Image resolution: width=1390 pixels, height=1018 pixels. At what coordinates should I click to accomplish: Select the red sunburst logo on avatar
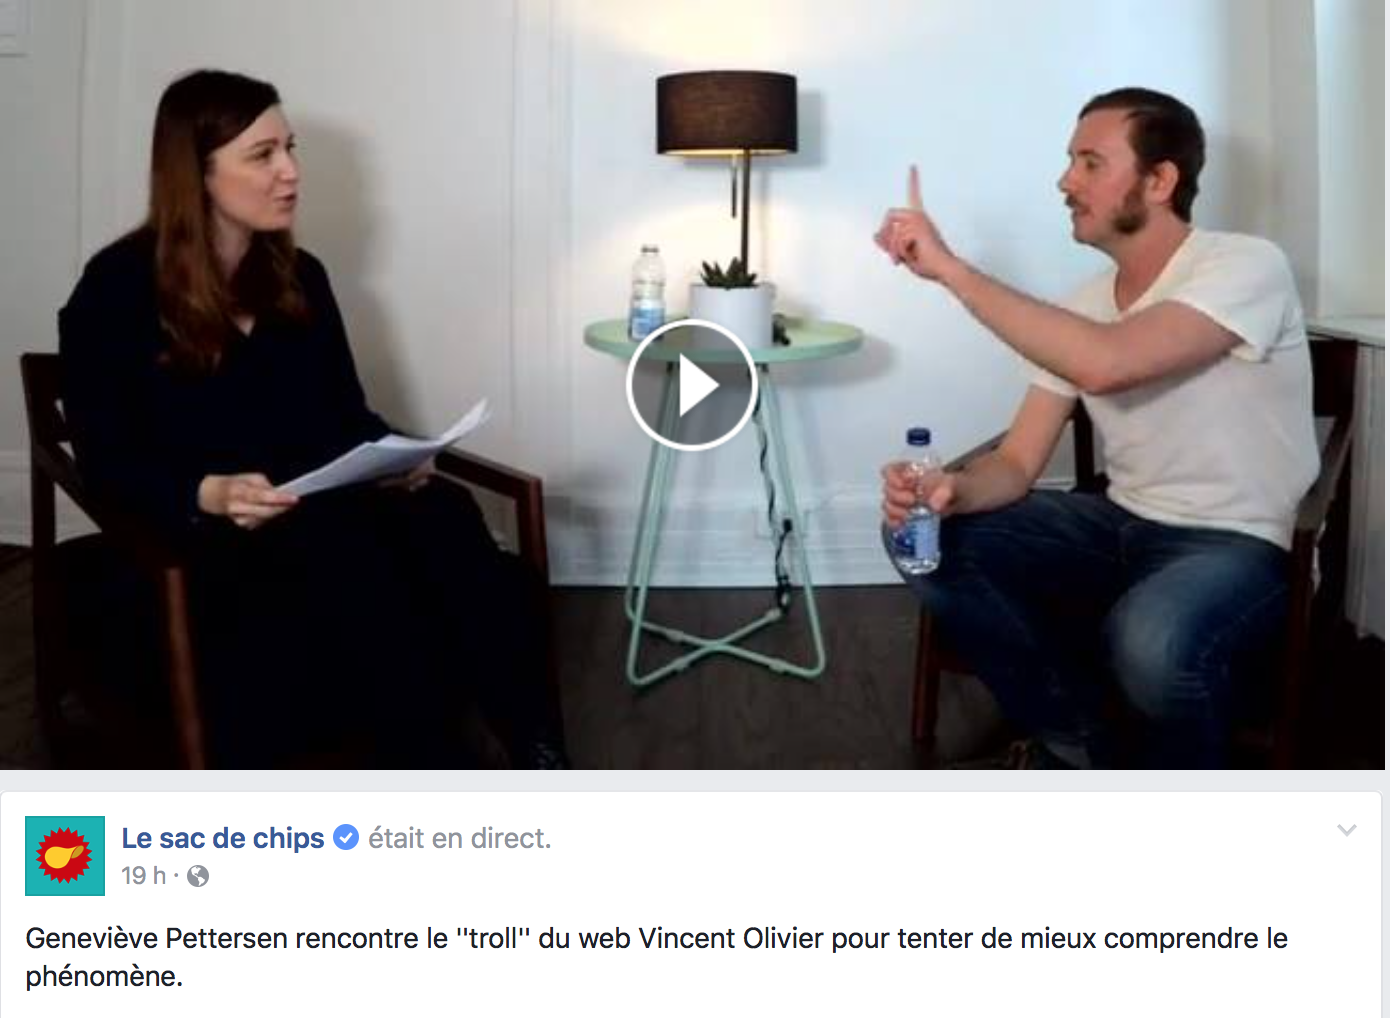coord(64,856)
